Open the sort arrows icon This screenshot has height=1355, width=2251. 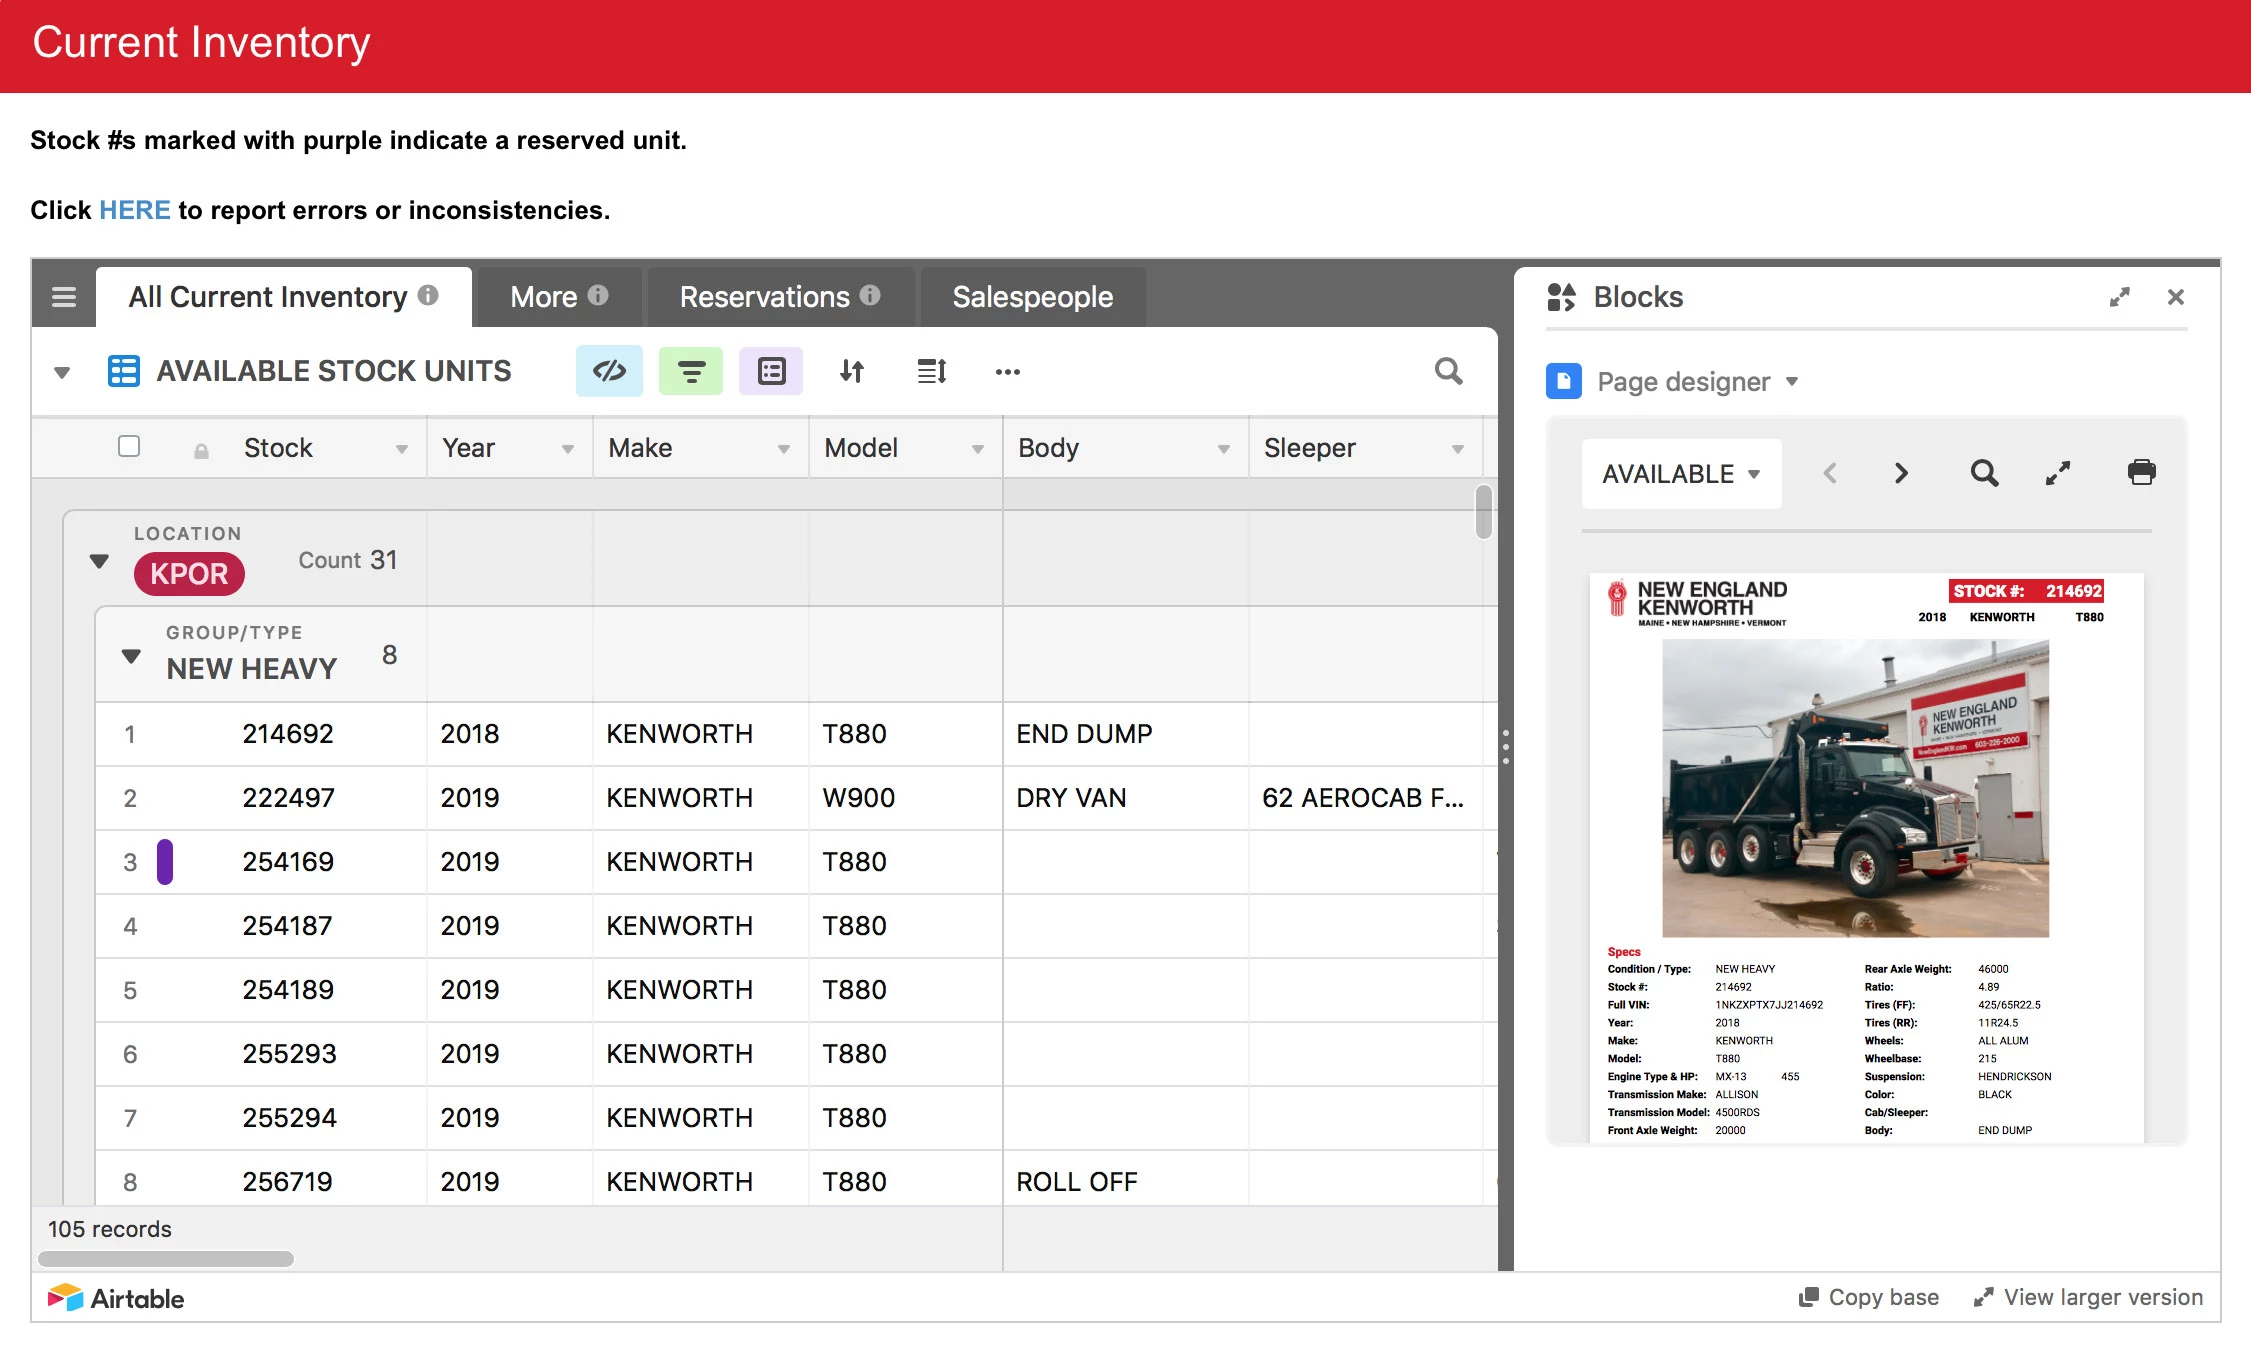[x=852, y=371]
